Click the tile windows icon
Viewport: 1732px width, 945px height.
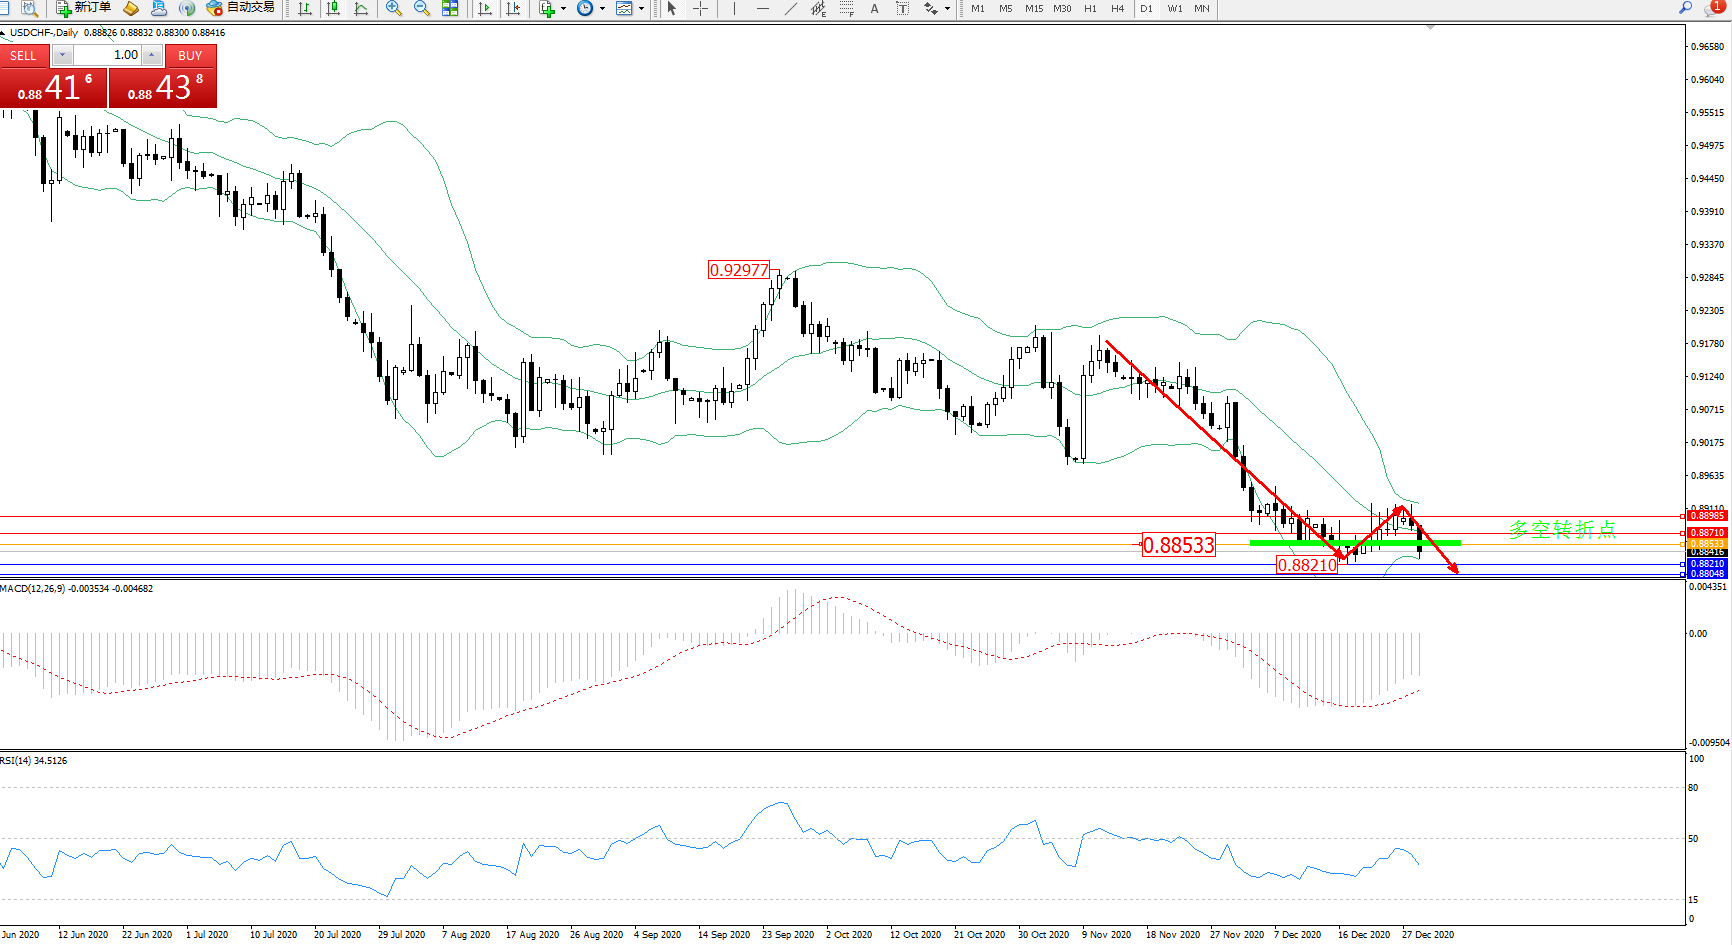(450, 8)
